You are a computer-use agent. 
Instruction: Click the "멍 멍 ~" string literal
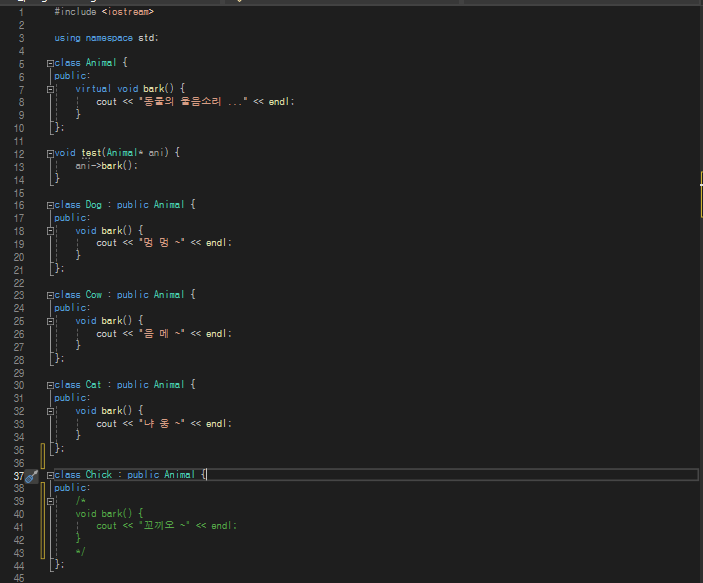(x=162, y=243)
